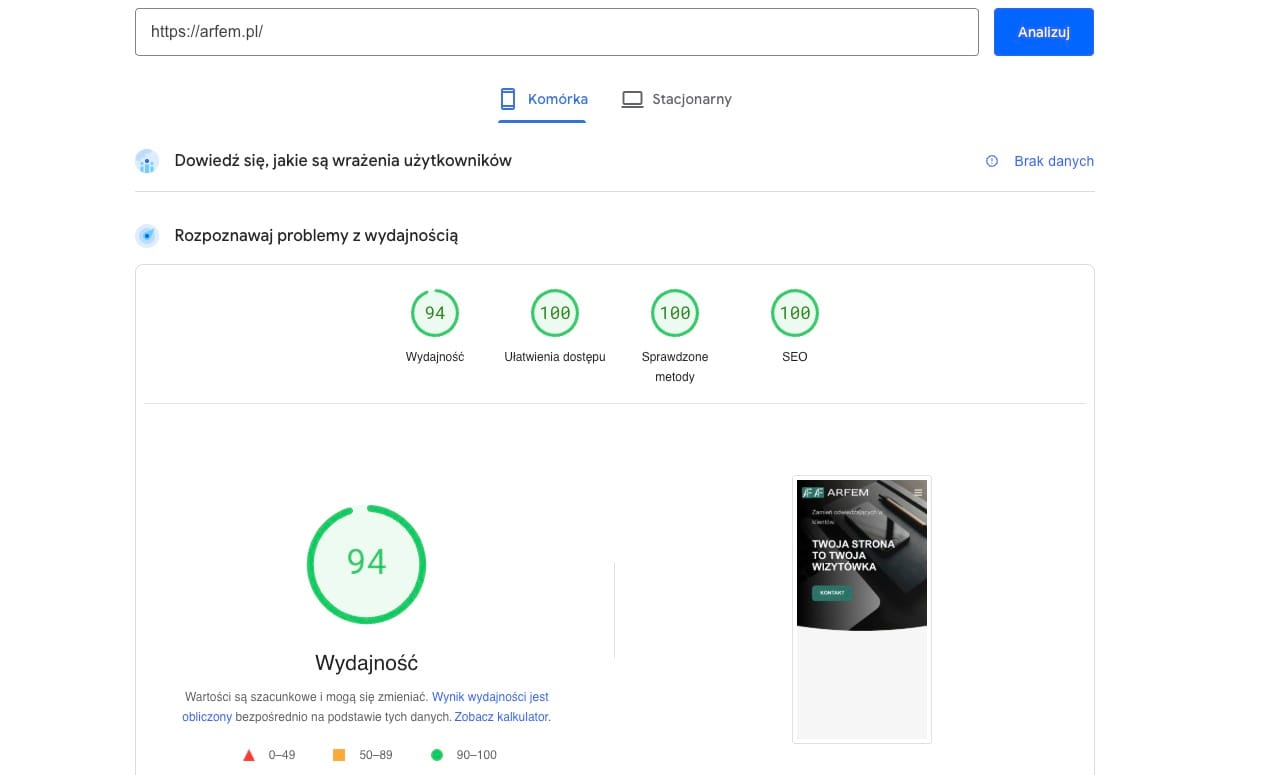Click the performance diagnostics section icon
Screen dimensions: 1266x775
[147, 236]
